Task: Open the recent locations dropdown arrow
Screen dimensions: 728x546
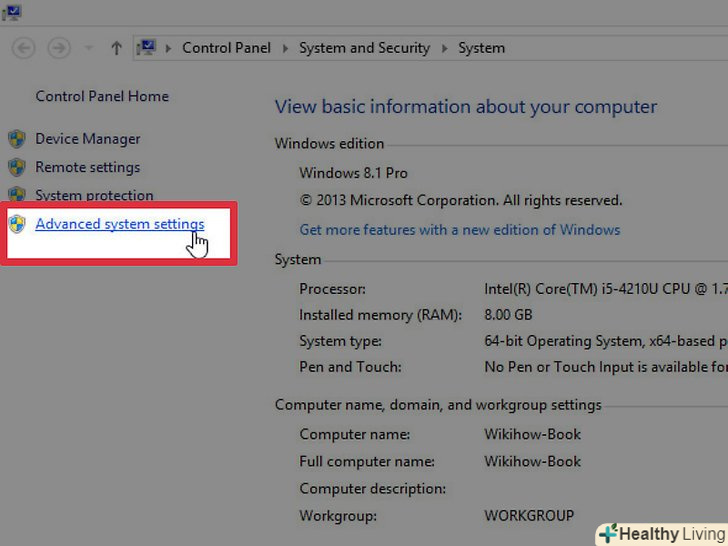Action: [x=89, y=48]
